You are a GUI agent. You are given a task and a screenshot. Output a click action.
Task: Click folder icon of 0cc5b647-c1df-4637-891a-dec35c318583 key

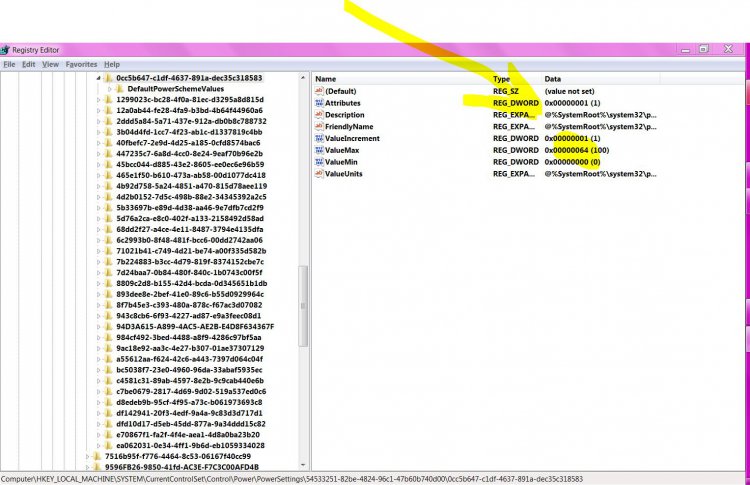pyautogui.click(x=109, y=78)
